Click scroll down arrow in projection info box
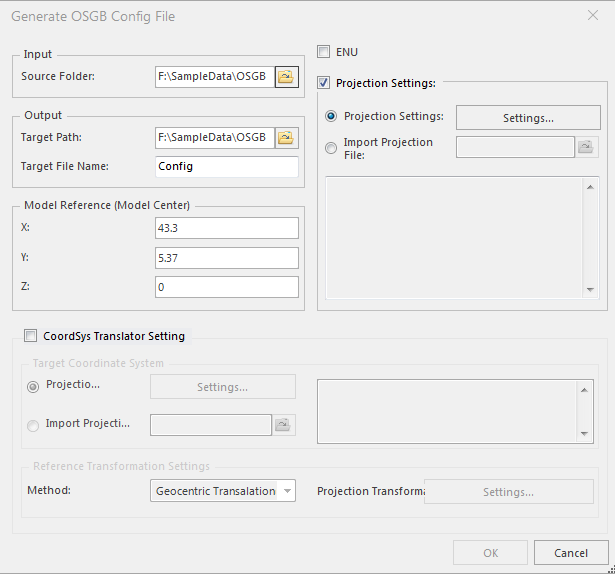The height and width of the screenshot is (575, 615). tap(589, 289)
